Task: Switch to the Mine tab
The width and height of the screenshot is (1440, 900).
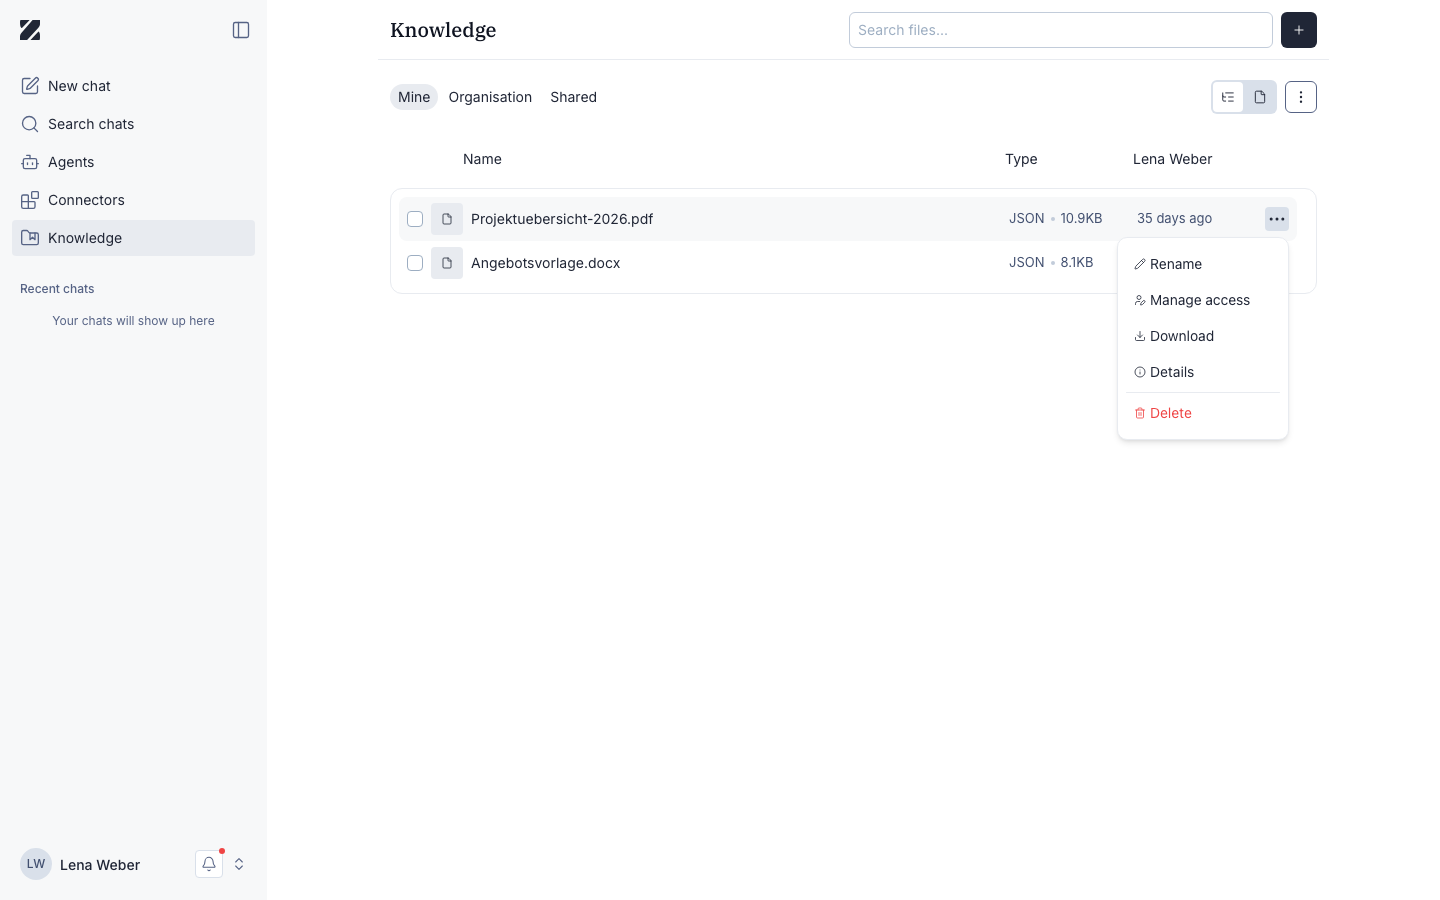Action: coord(414,97)
